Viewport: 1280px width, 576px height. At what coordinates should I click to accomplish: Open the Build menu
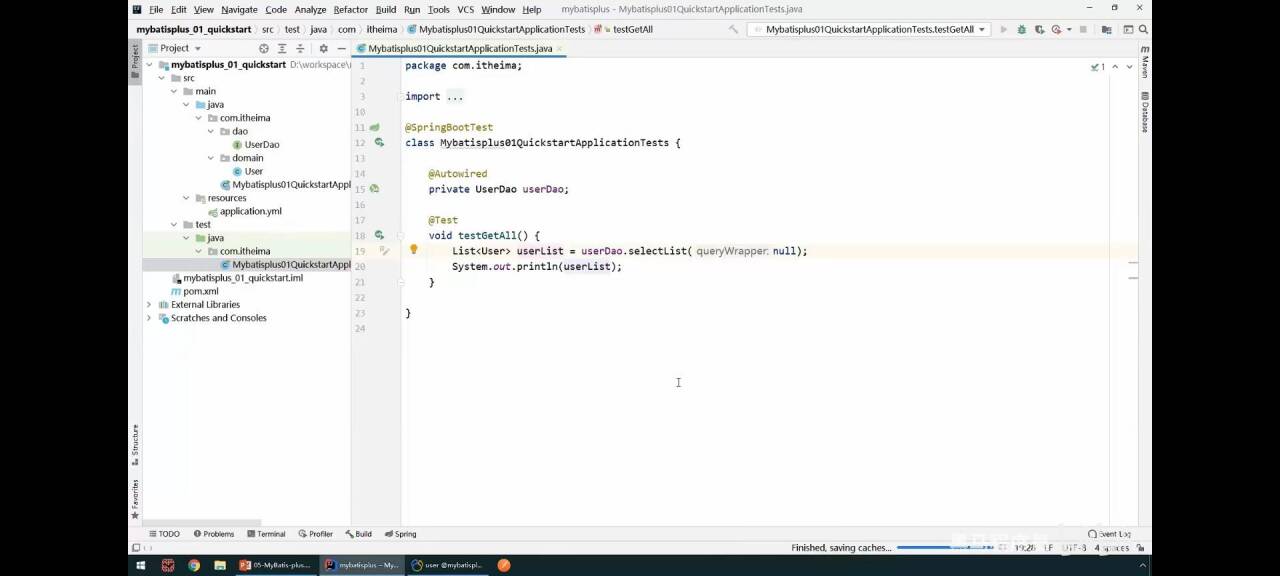click(386, 9)
